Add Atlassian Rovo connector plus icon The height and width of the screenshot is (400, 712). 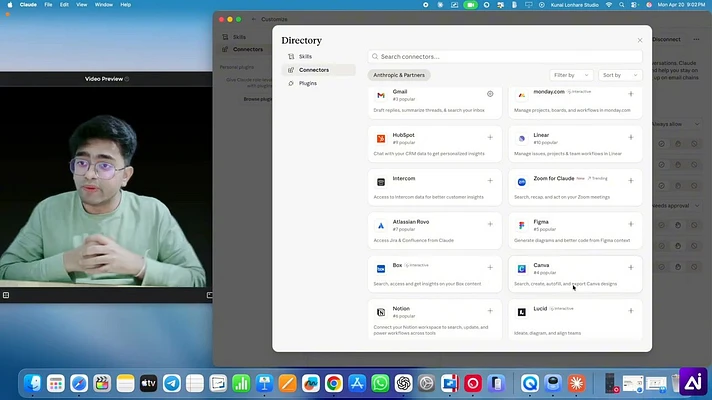point(490,224)
